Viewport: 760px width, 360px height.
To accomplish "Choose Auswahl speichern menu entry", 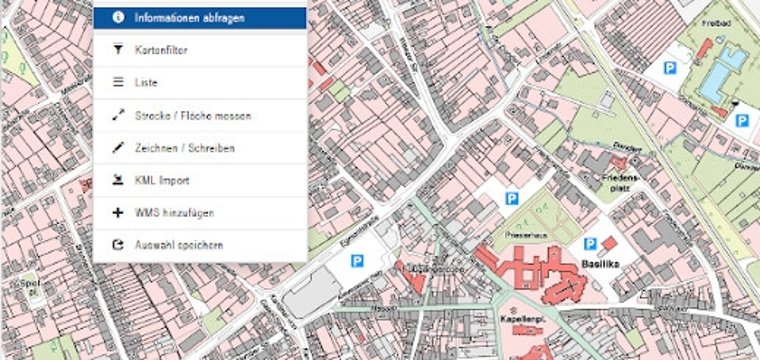I will (x=200, y=245).
